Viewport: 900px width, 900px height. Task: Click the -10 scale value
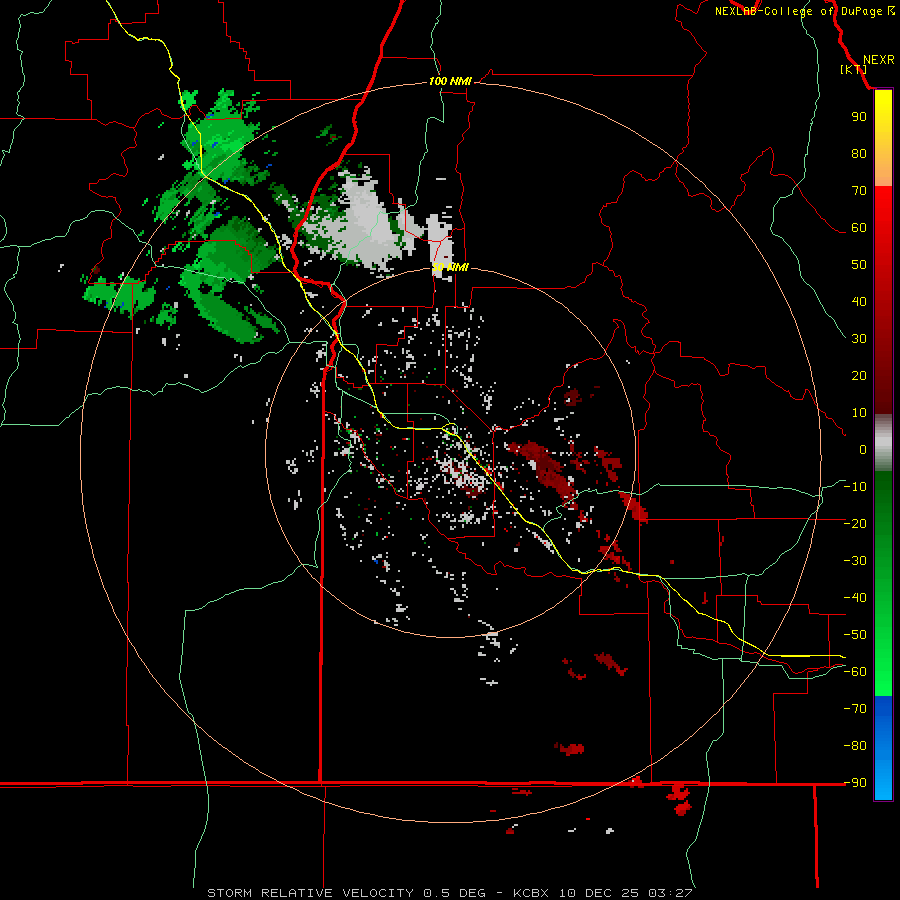click(x=855, y=487)
